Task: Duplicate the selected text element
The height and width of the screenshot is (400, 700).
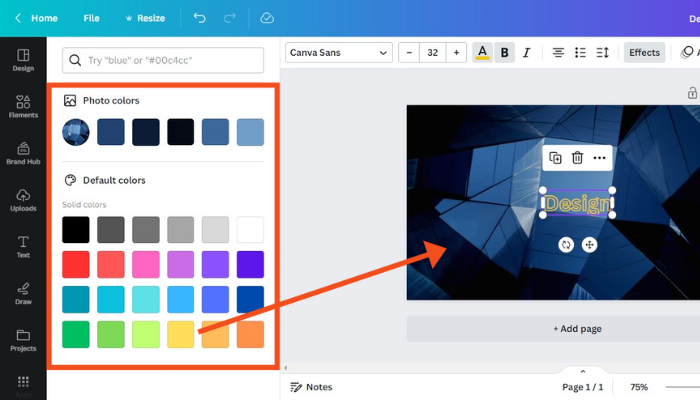Action: (x=555, y=158)
